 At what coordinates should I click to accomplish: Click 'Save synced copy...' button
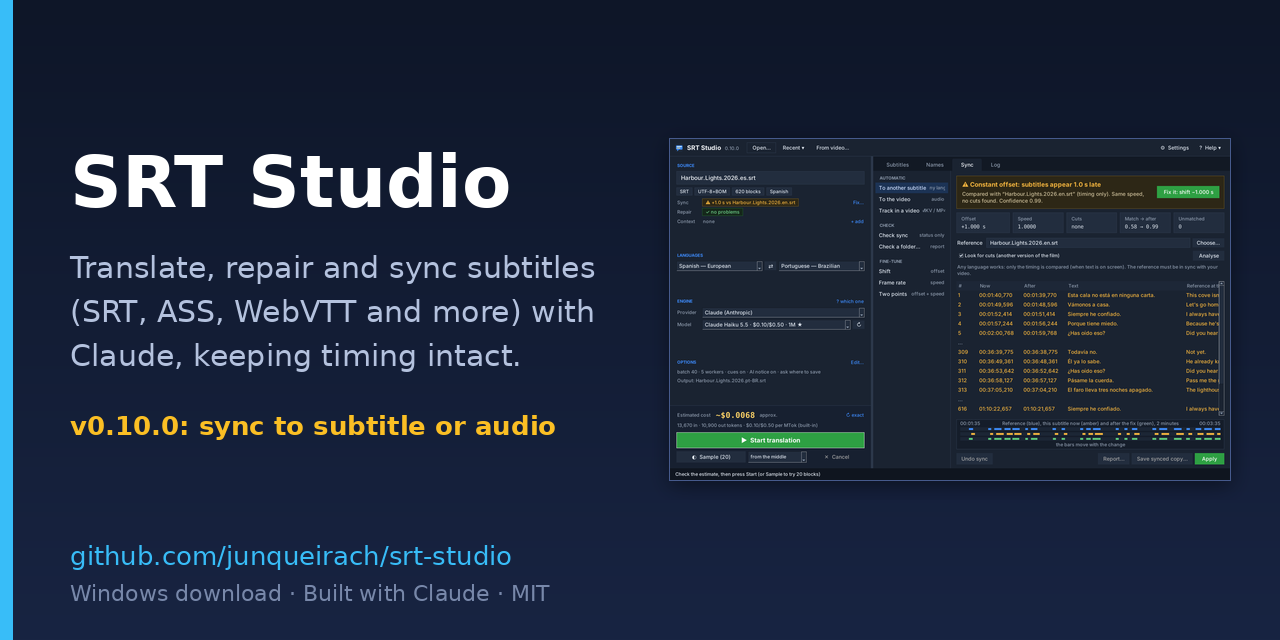point(1162,458)
